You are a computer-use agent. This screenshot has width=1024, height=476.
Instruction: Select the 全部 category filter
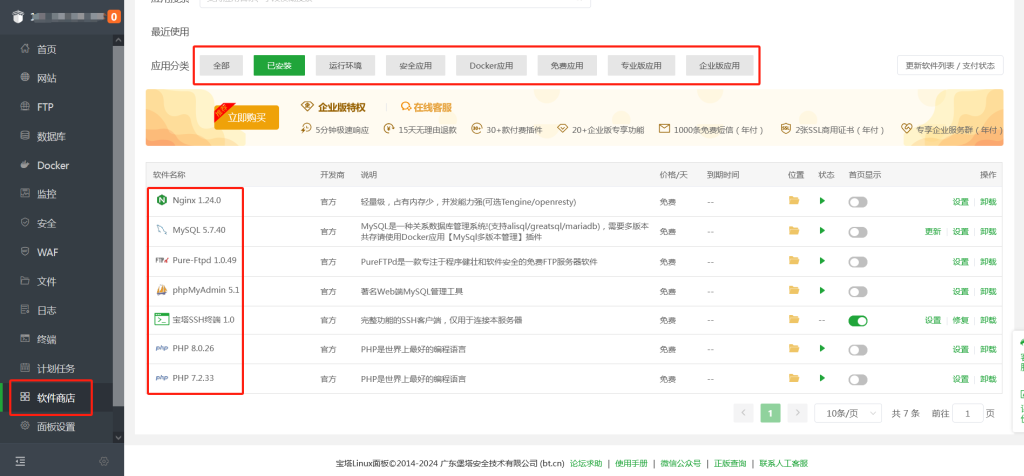[x=221, y=65]
